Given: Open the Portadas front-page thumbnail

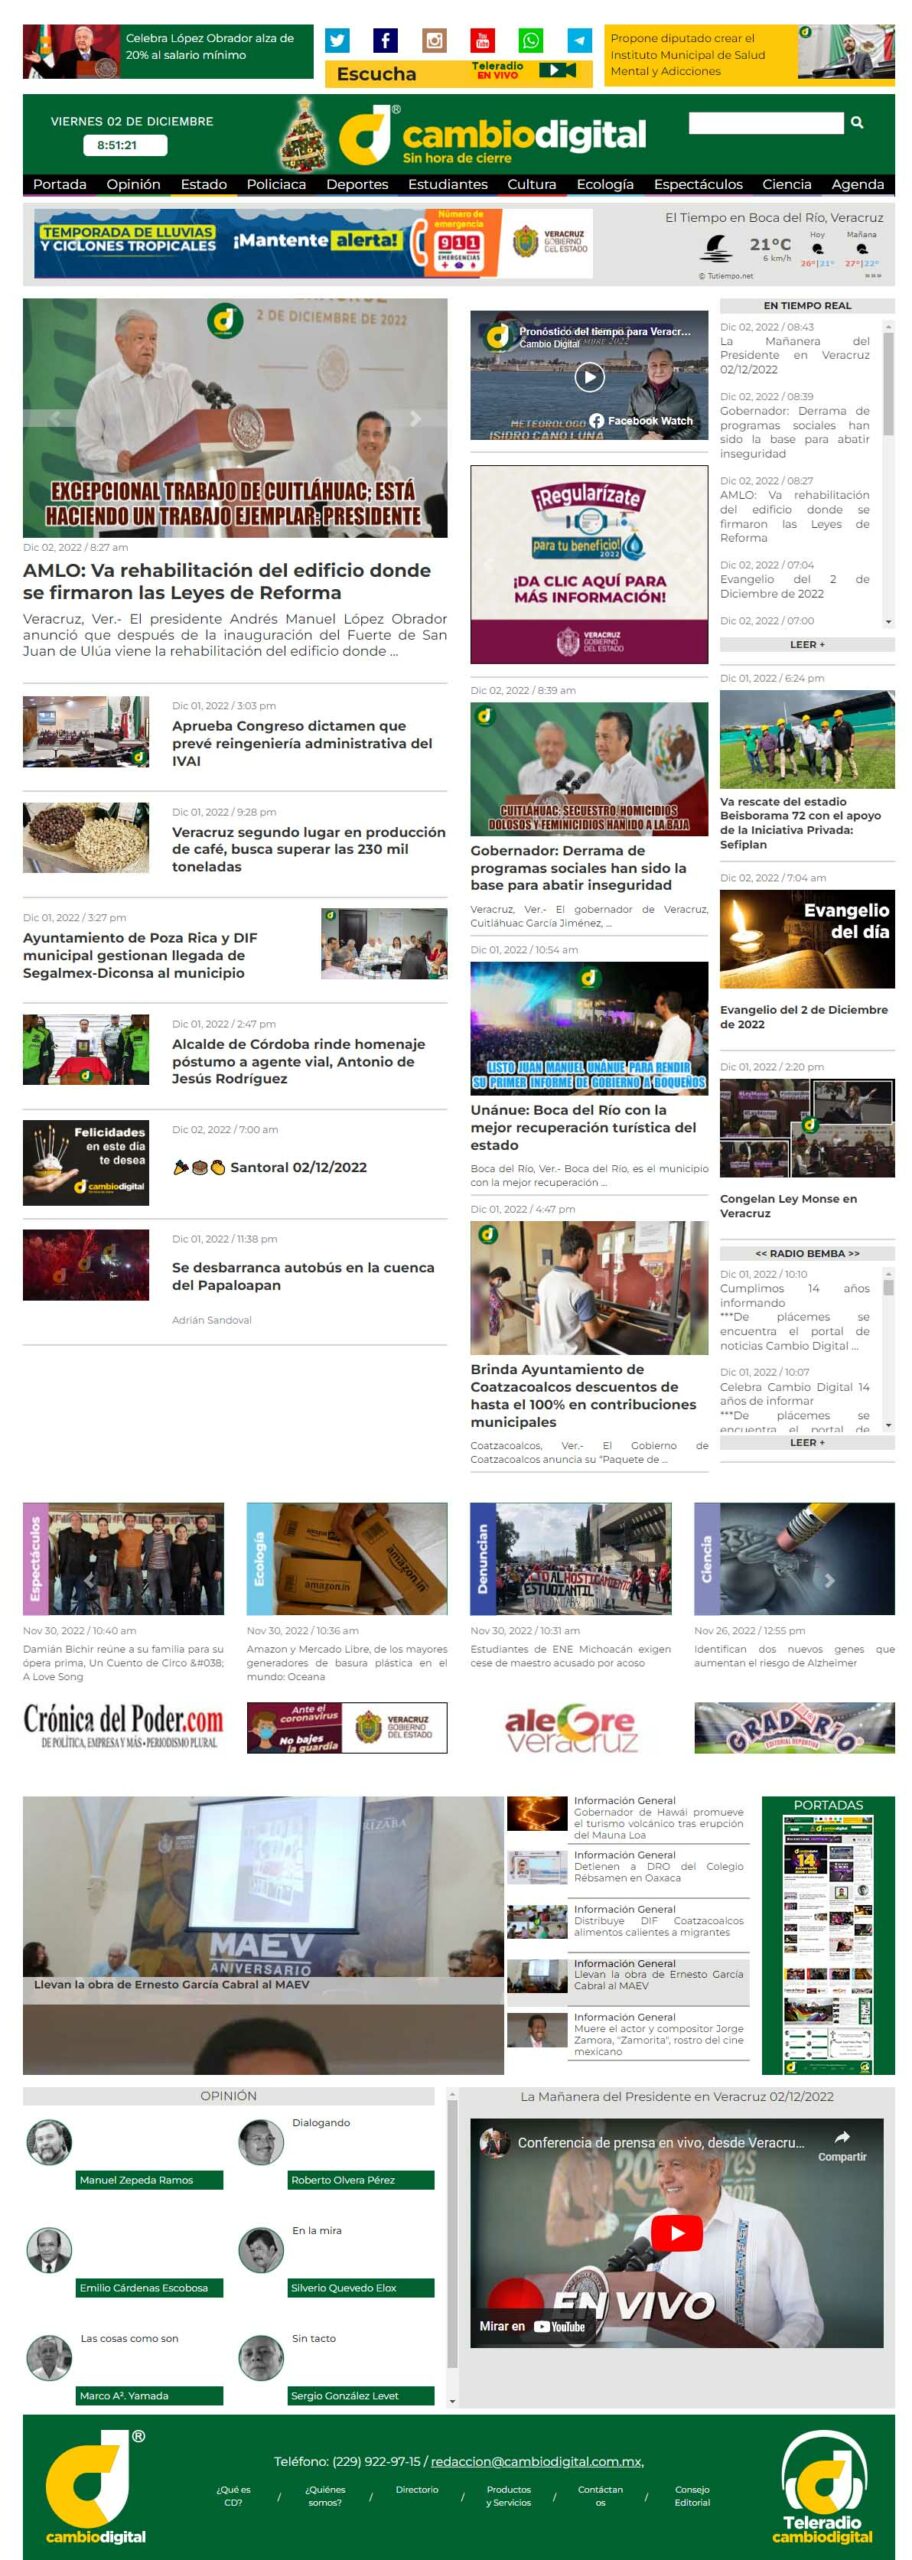Looking at the screenshot, I should [828, 1943].
